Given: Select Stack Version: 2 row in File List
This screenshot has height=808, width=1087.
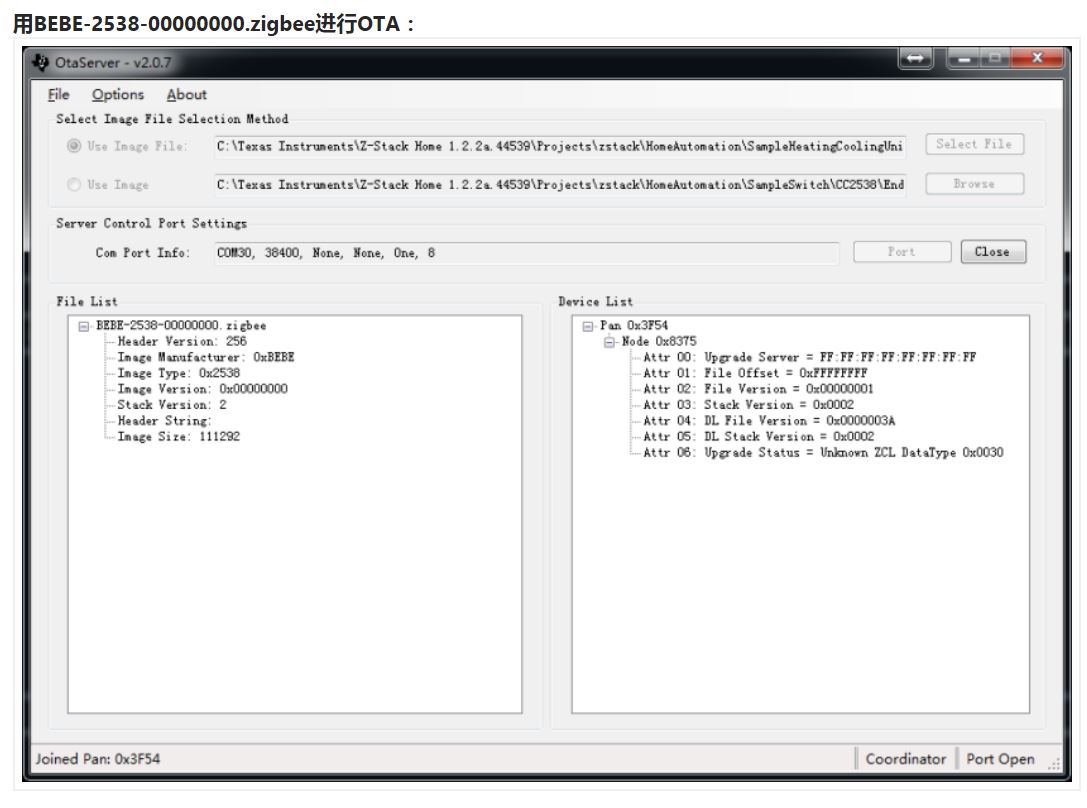Looking at the screenshot, I should 172,405.
